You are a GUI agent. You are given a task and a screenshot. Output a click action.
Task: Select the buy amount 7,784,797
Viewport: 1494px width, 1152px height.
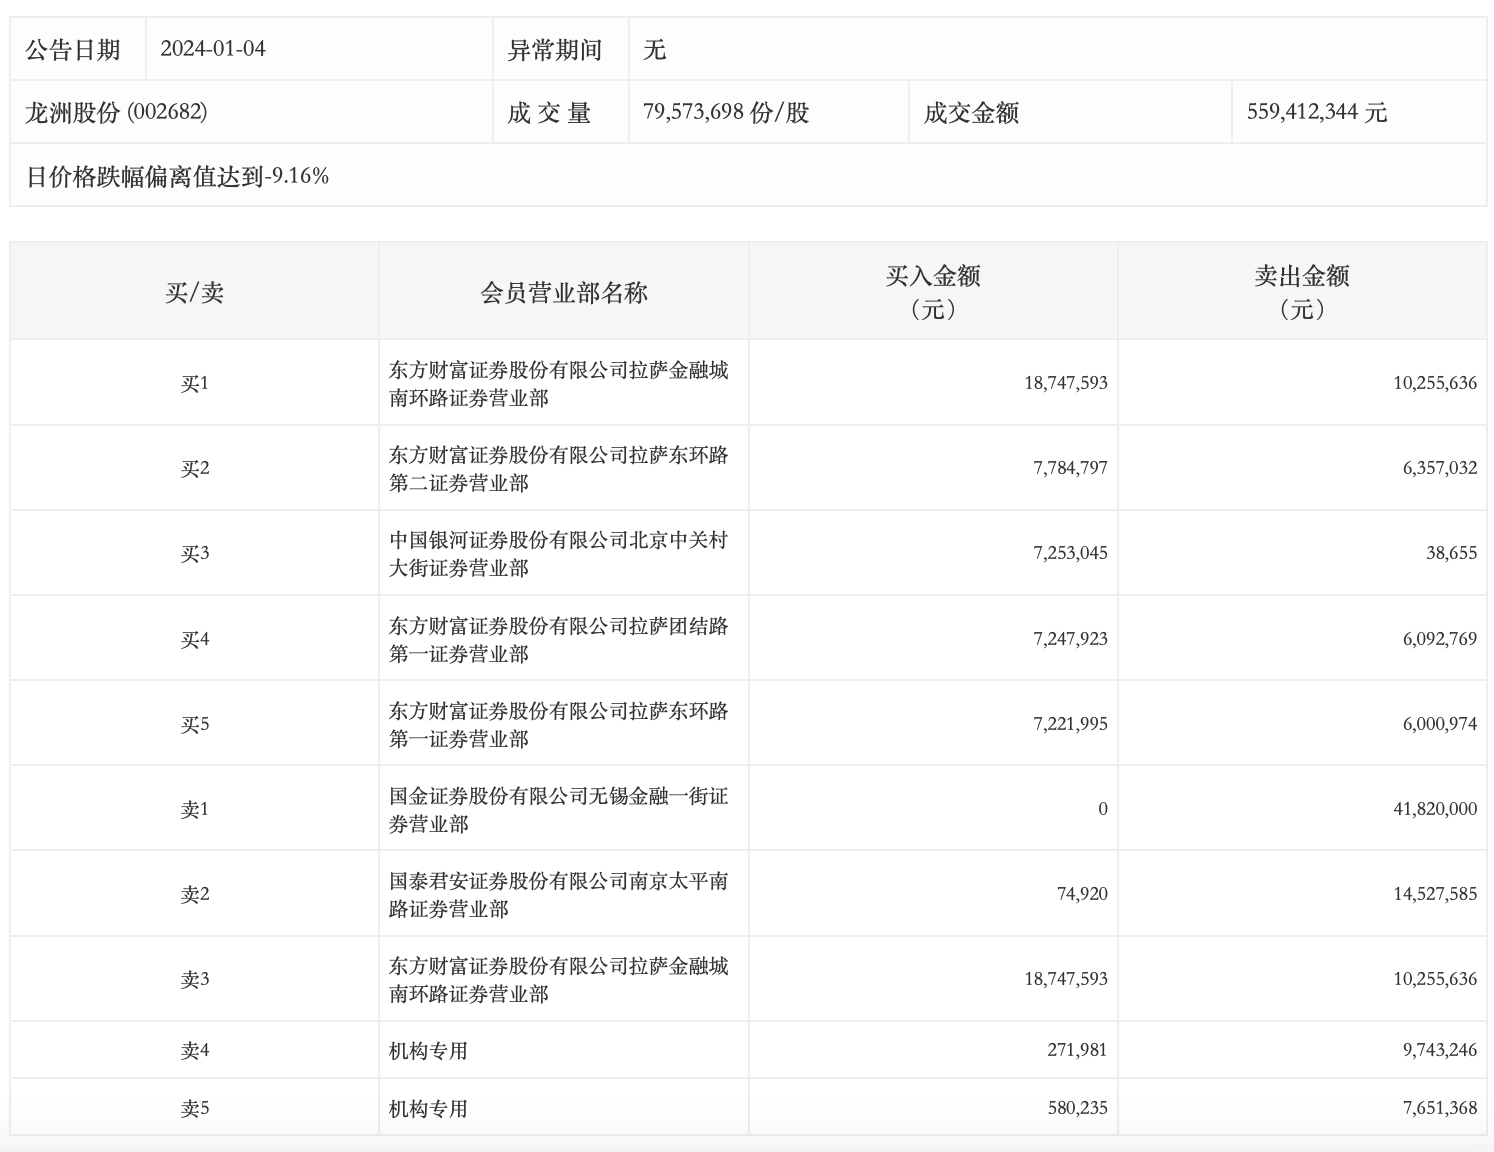point(1071,468)
